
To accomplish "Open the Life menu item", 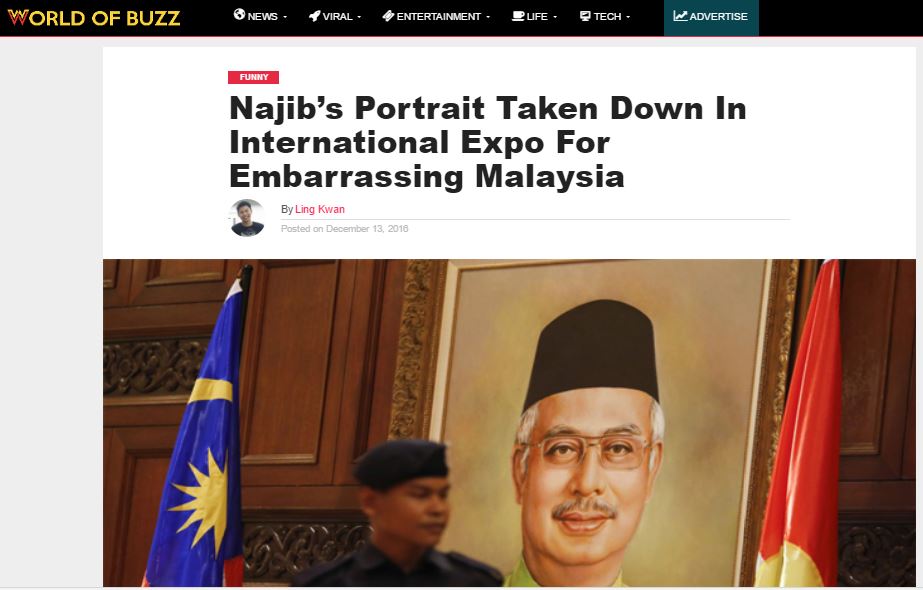I will coord(534,16).
